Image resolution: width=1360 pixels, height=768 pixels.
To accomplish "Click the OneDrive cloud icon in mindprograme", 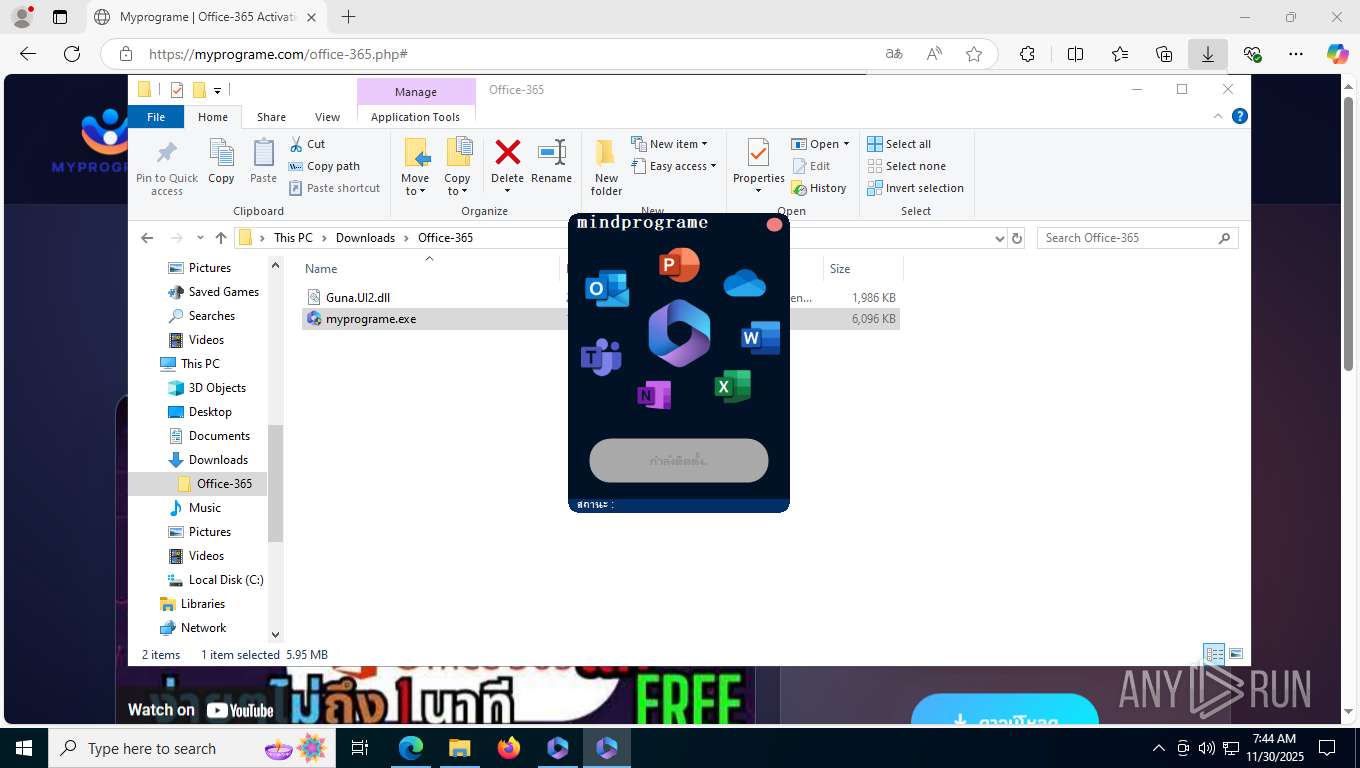I will [744, 284].
